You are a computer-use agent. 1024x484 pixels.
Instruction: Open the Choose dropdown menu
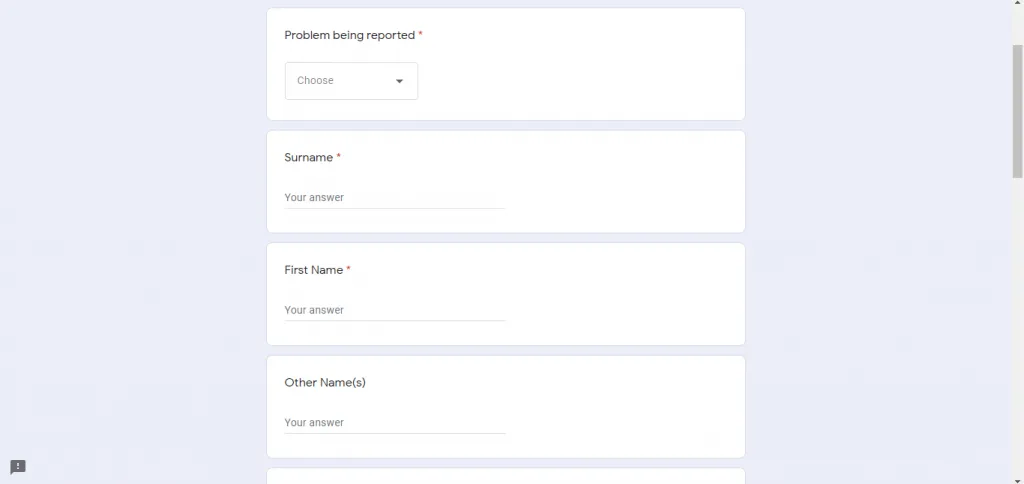351,81
